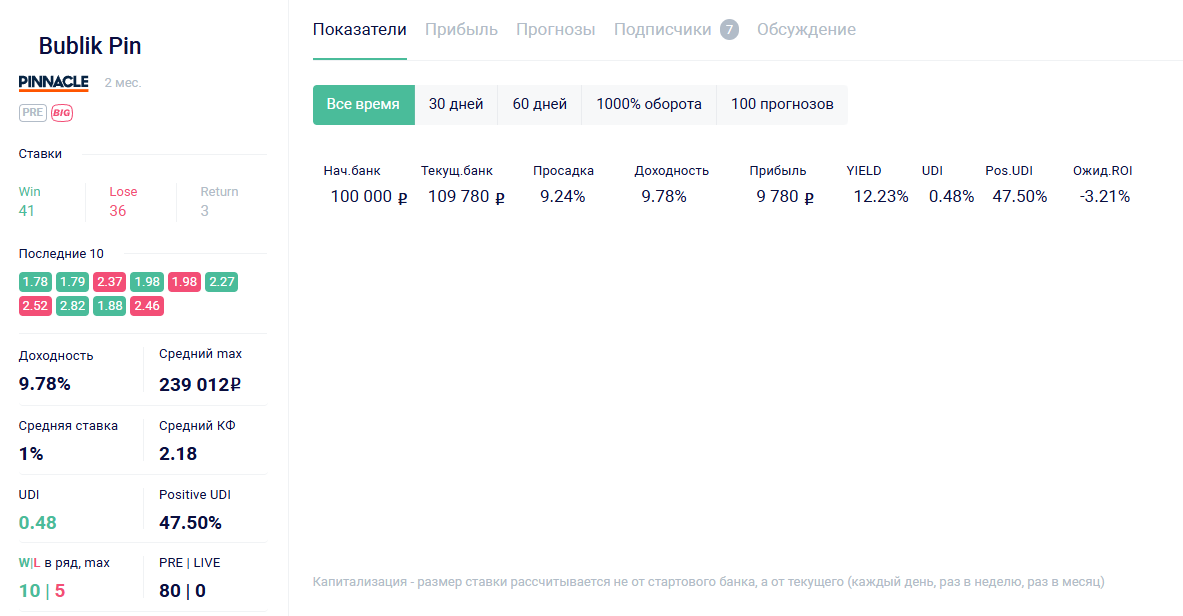Select the 60 дней period filter
This screenshot has height=616, width=1183.
point(540,104)
